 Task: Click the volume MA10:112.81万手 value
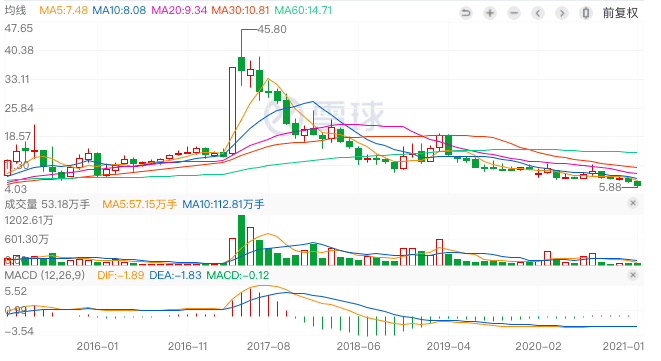tap(223, 205)
